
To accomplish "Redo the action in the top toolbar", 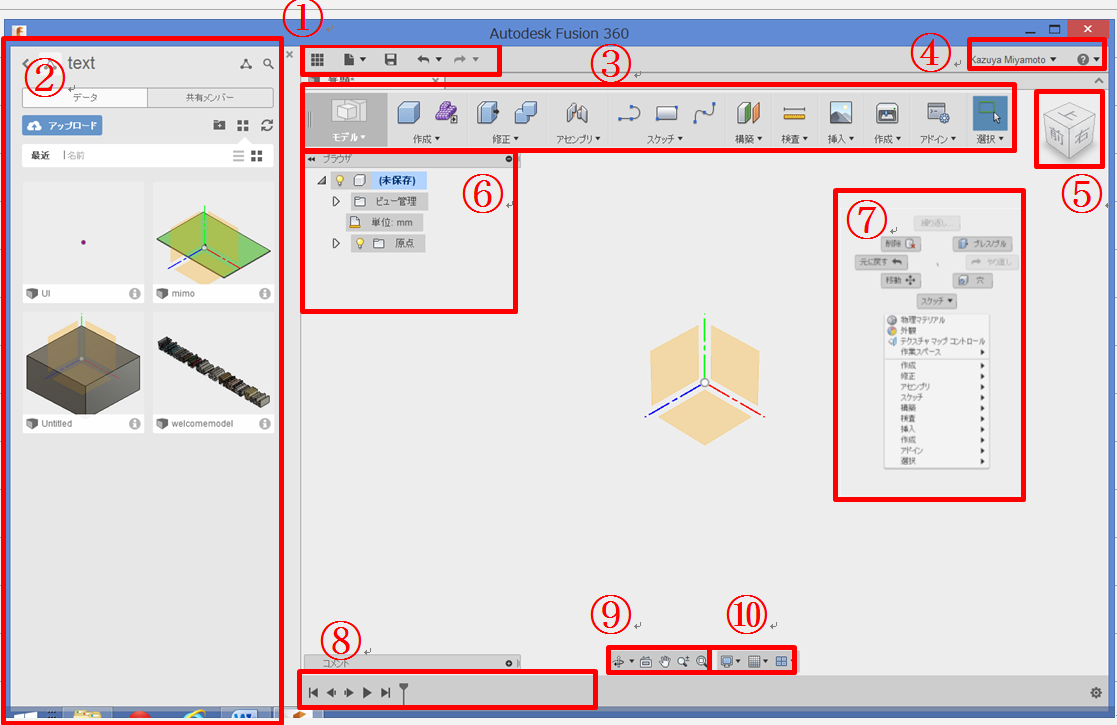I will 460,60.
